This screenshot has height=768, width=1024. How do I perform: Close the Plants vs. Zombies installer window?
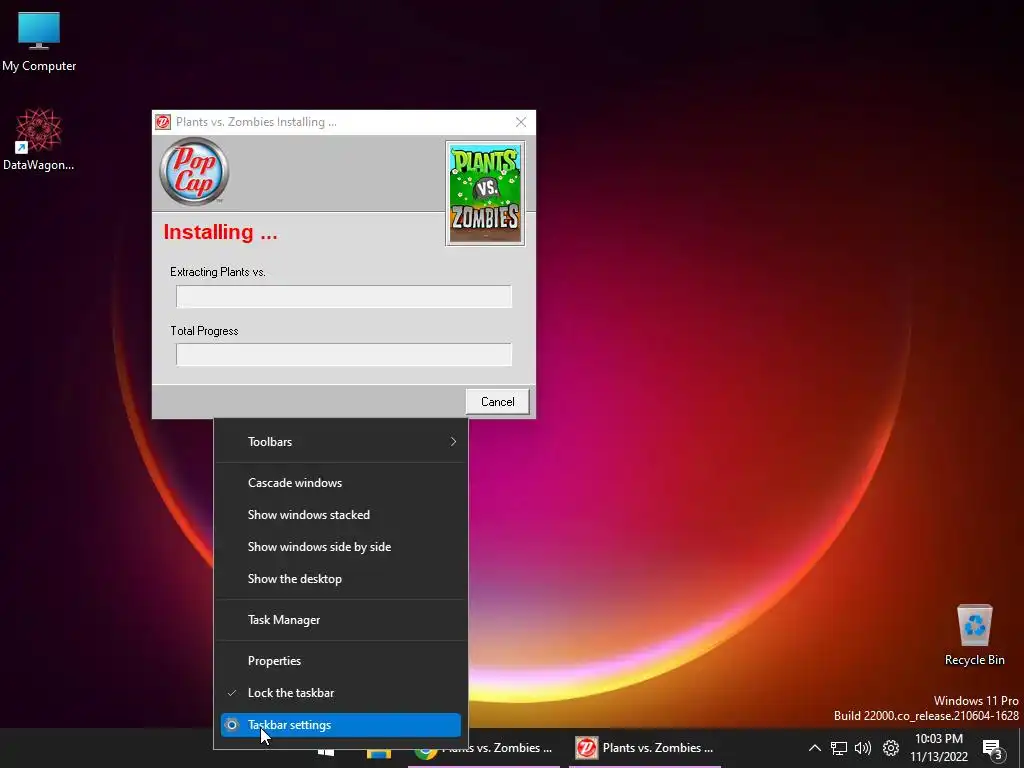520,122
